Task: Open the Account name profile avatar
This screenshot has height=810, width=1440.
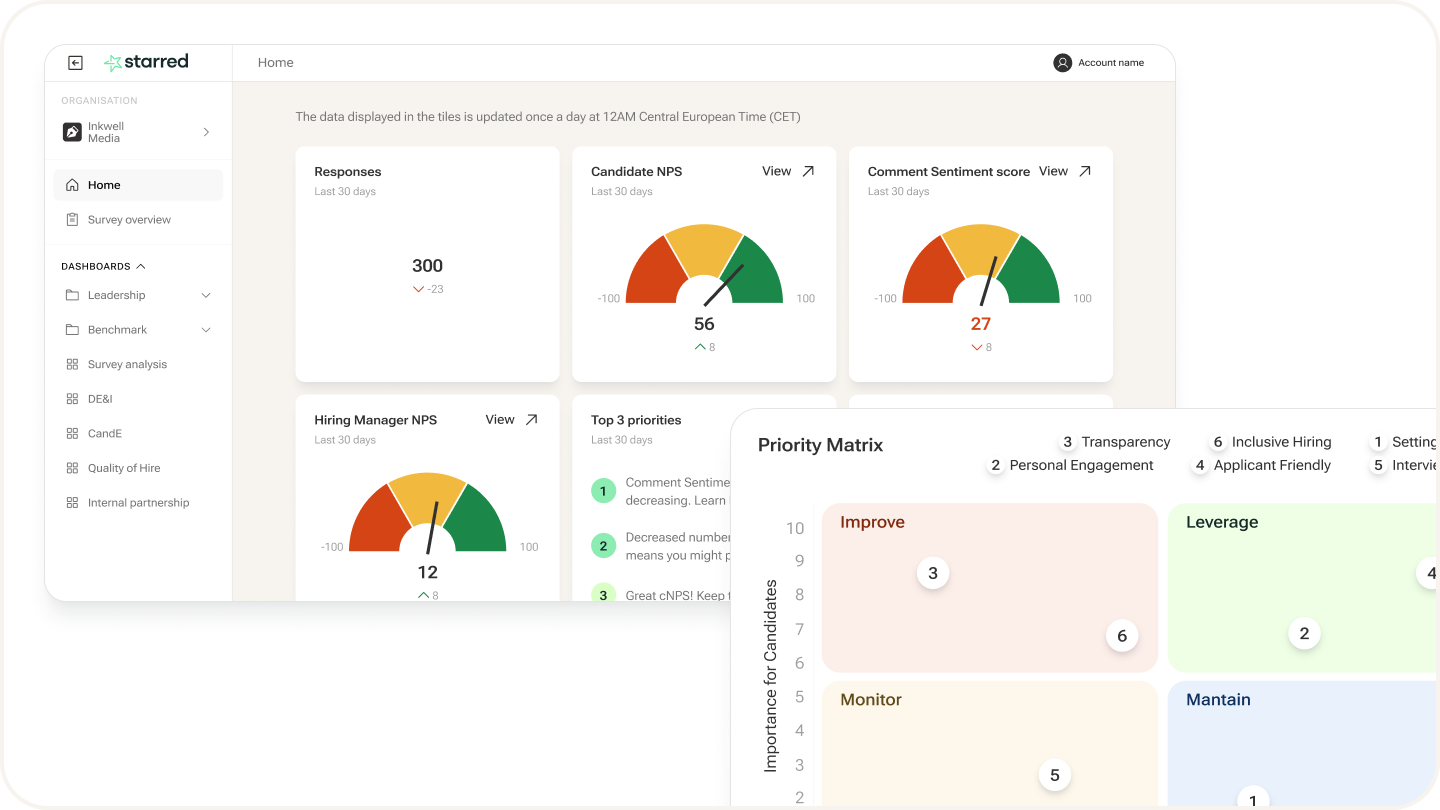Action: [1062, 63]
